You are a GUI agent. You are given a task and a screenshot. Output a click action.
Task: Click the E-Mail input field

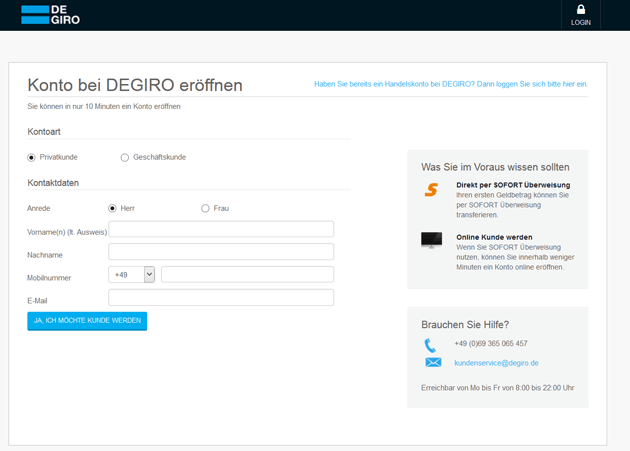pyautogui.click(x=221, y=297)
